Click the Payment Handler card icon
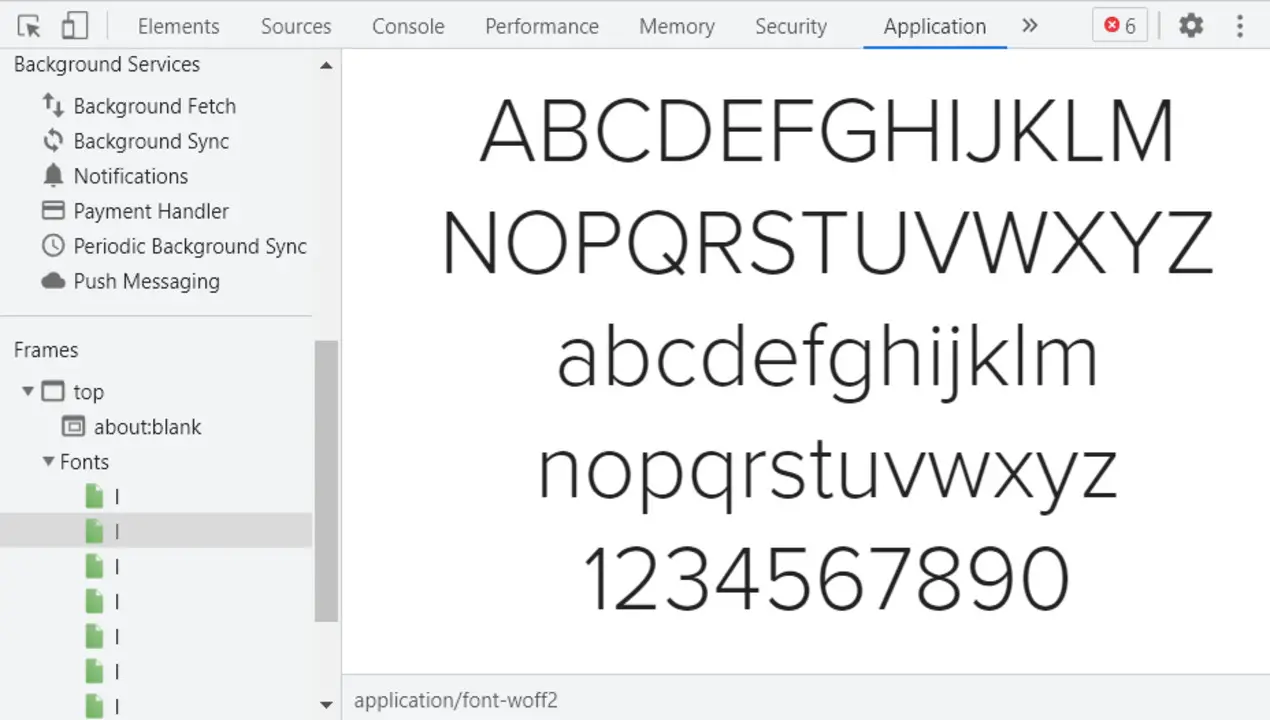 [53, 210]
